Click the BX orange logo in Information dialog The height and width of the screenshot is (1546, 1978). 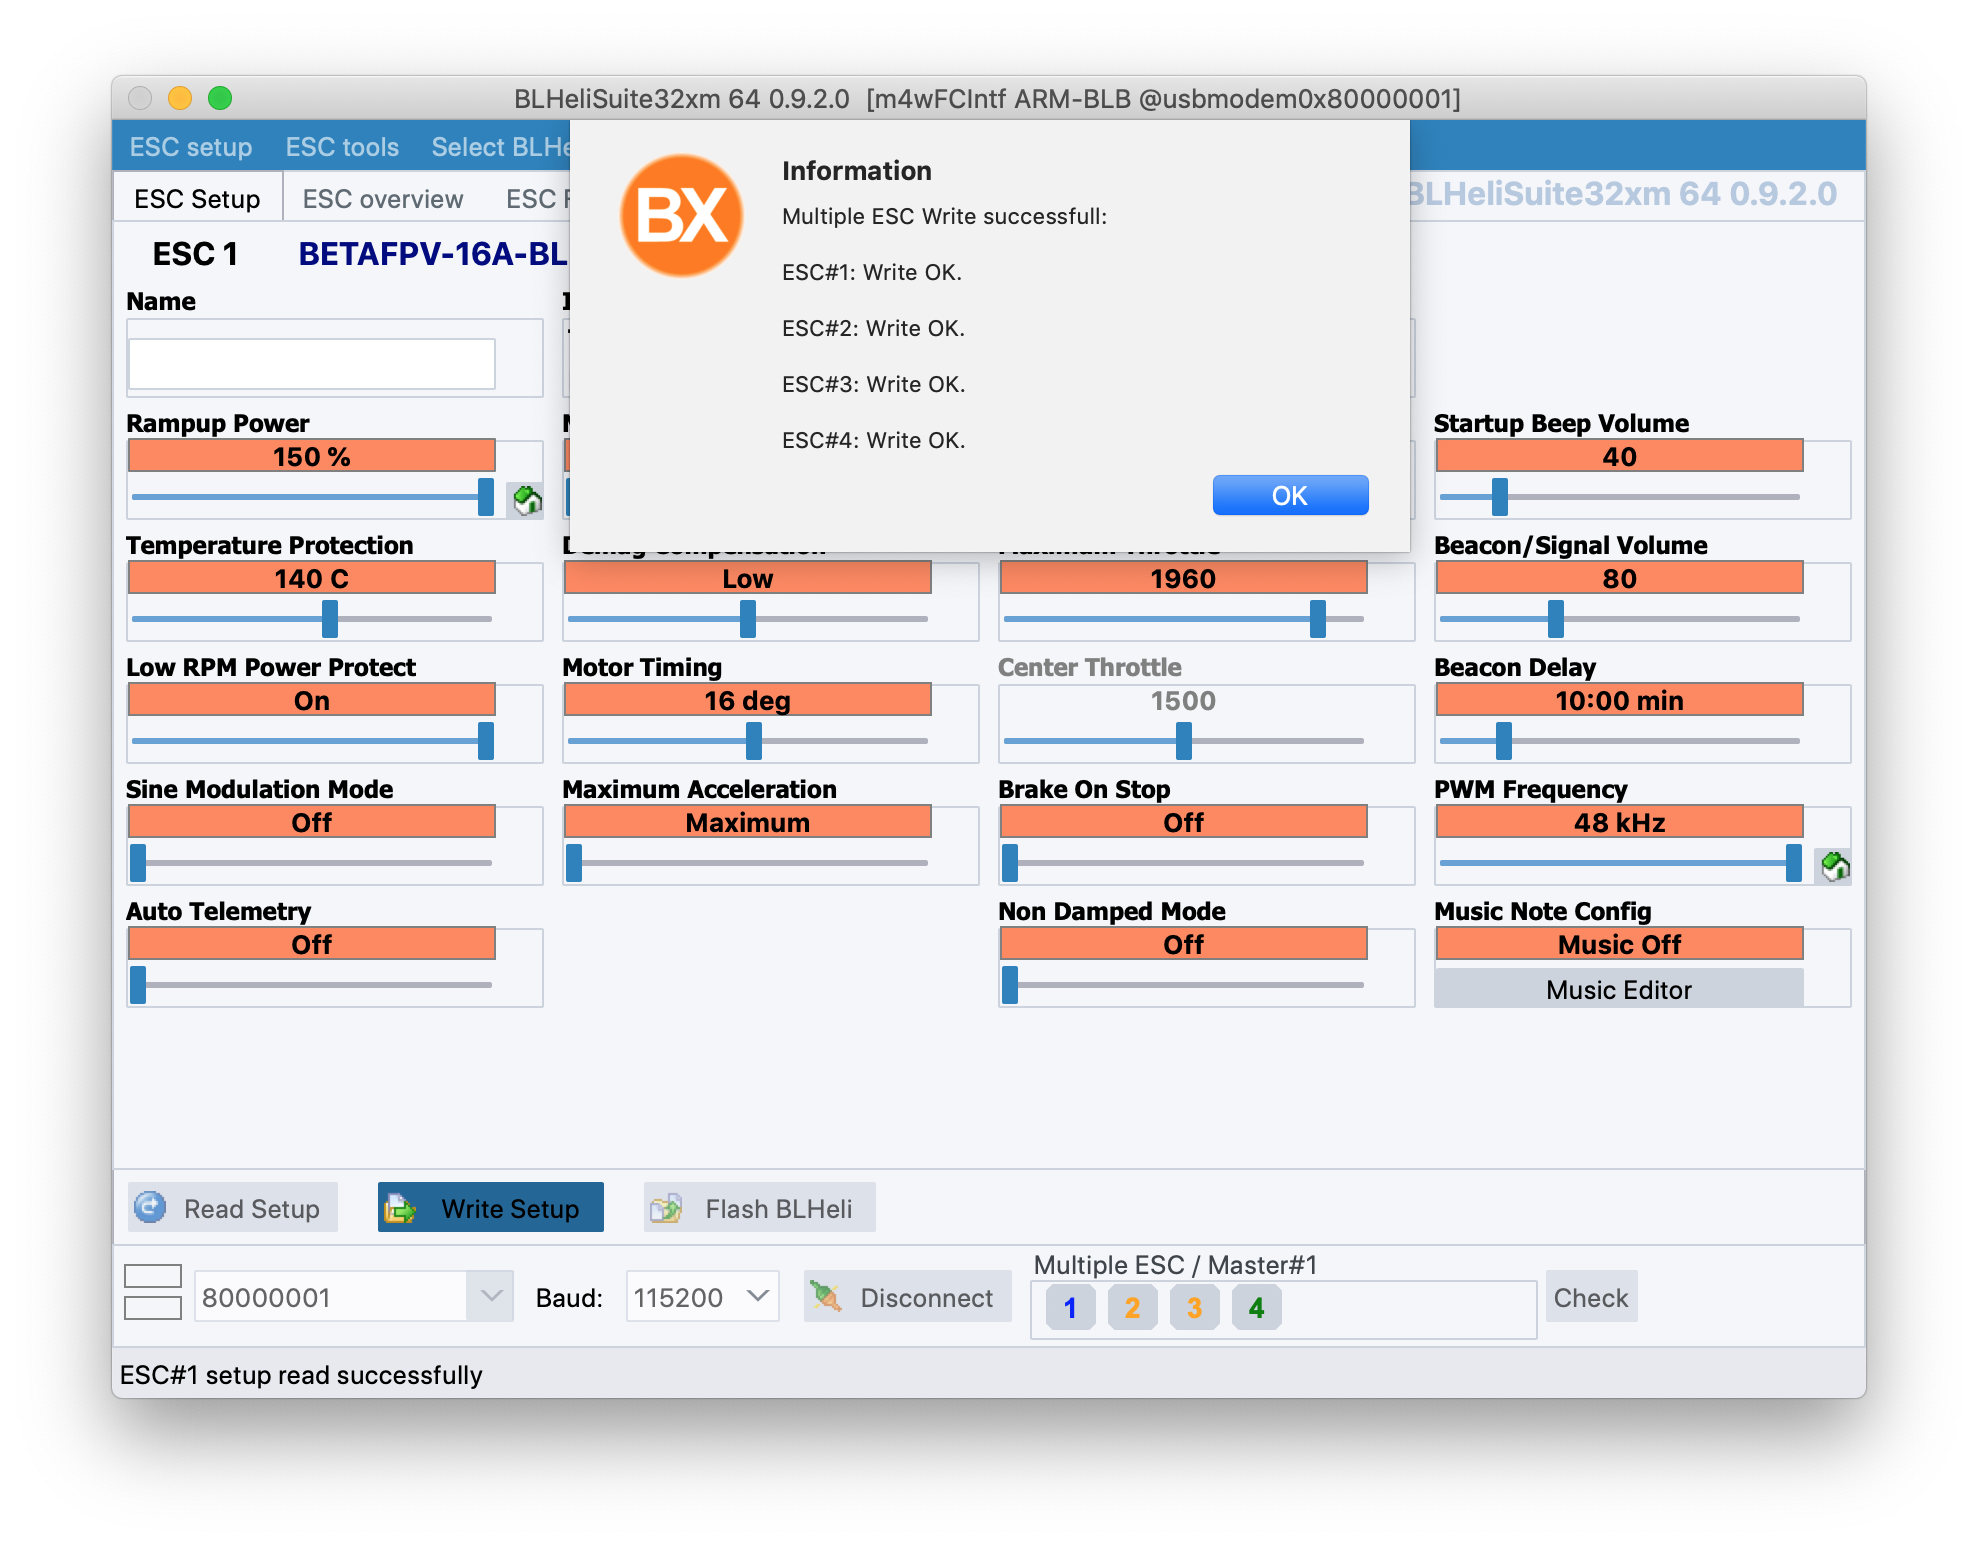coord(682,215)
